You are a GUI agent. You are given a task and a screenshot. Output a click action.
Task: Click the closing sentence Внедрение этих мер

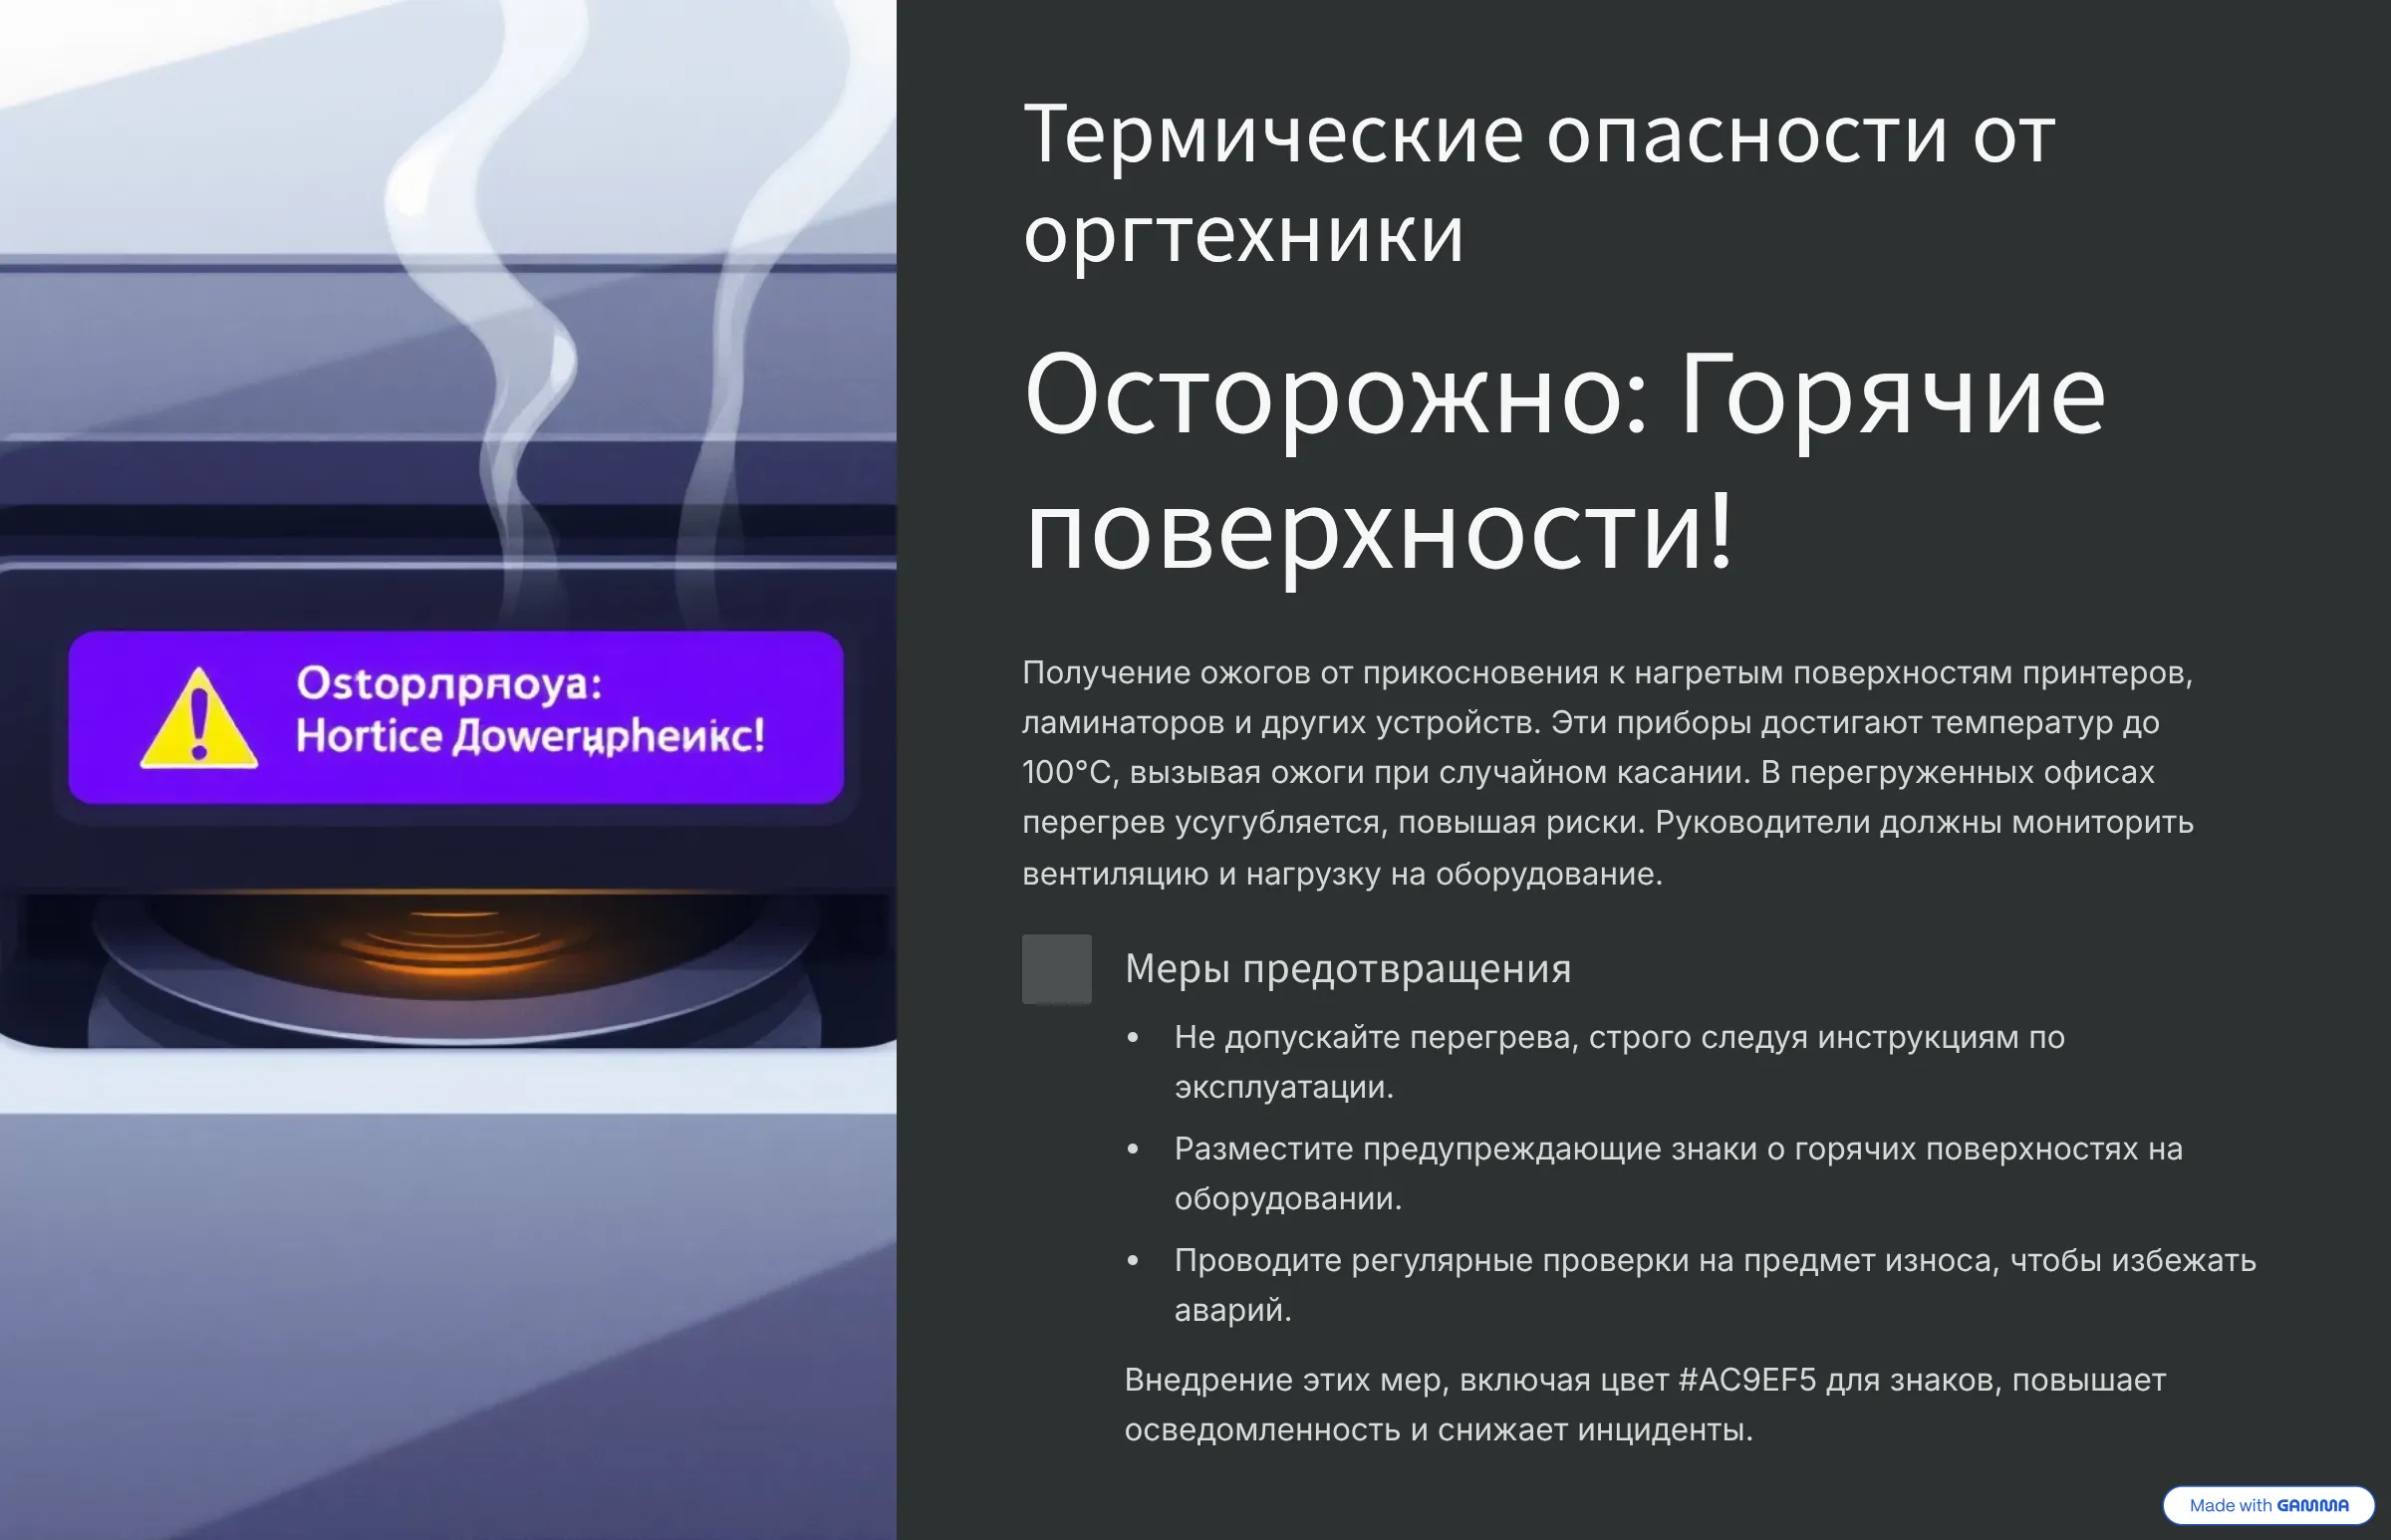coord(1440,1430)
